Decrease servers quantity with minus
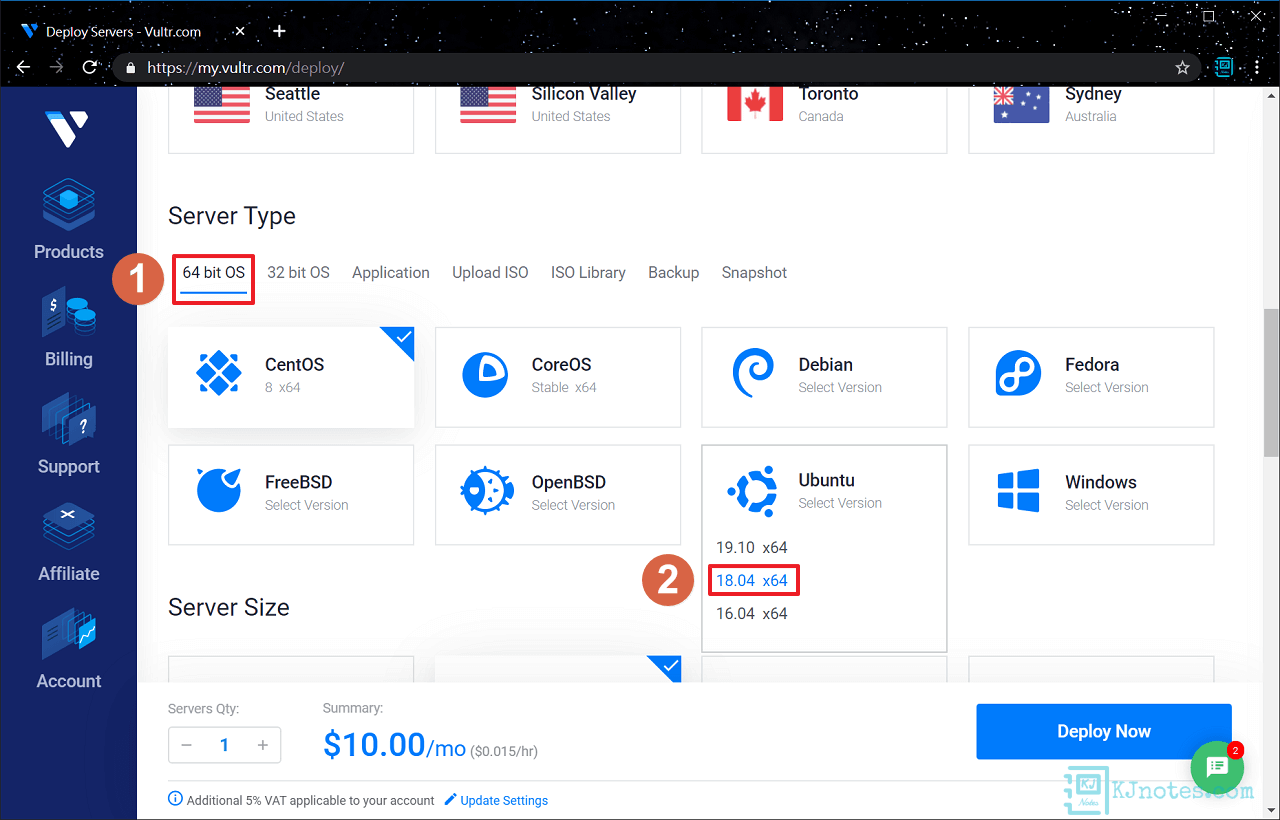Screen dimensions: 1280x820 click(186, 745)
